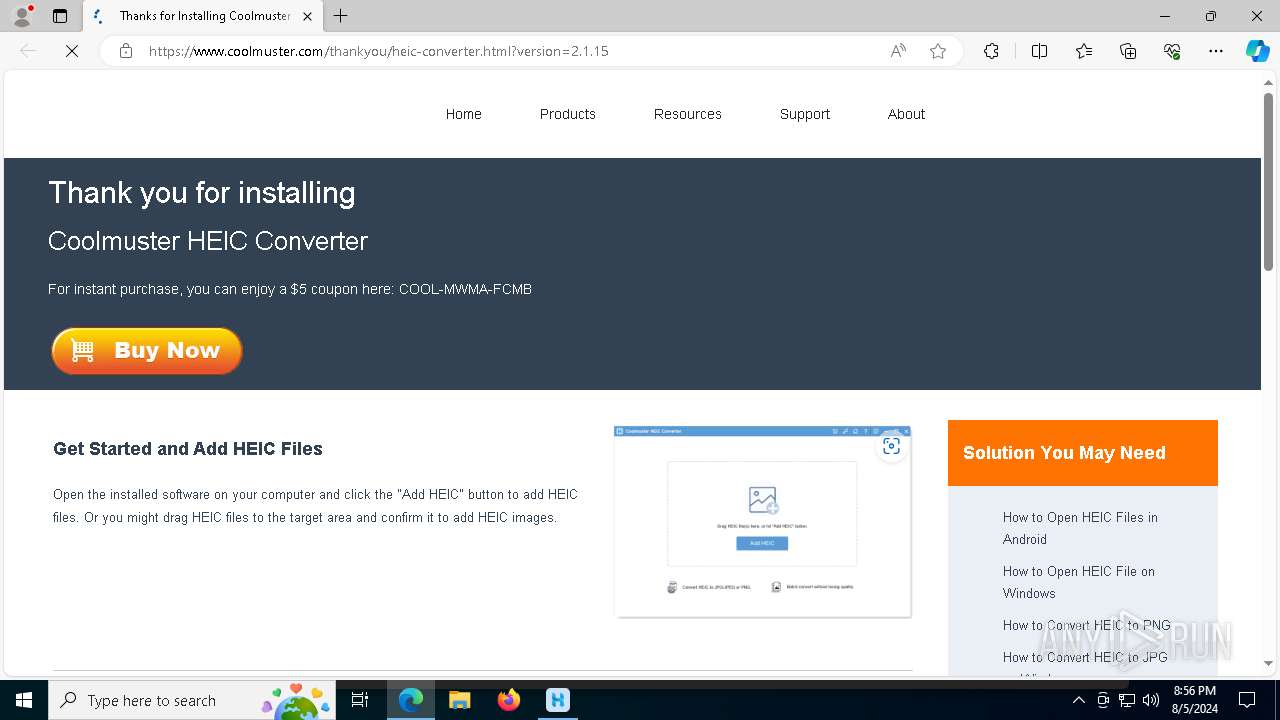Open the Support menu
The height and width of the screenshot is (720, 1280).
(805, 114)
